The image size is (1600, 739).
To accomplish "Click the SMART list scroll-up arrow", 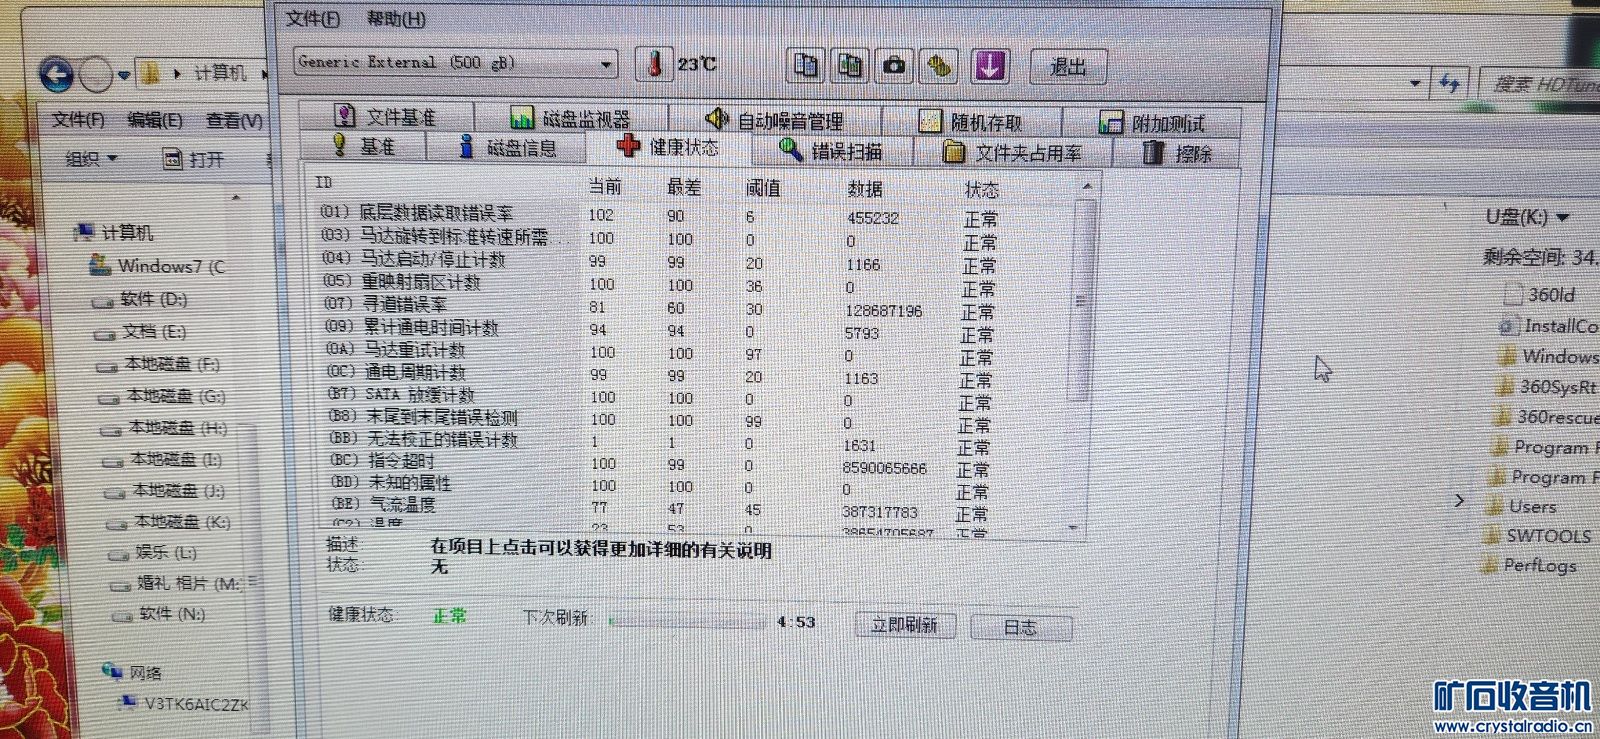I will (1086, 187).
